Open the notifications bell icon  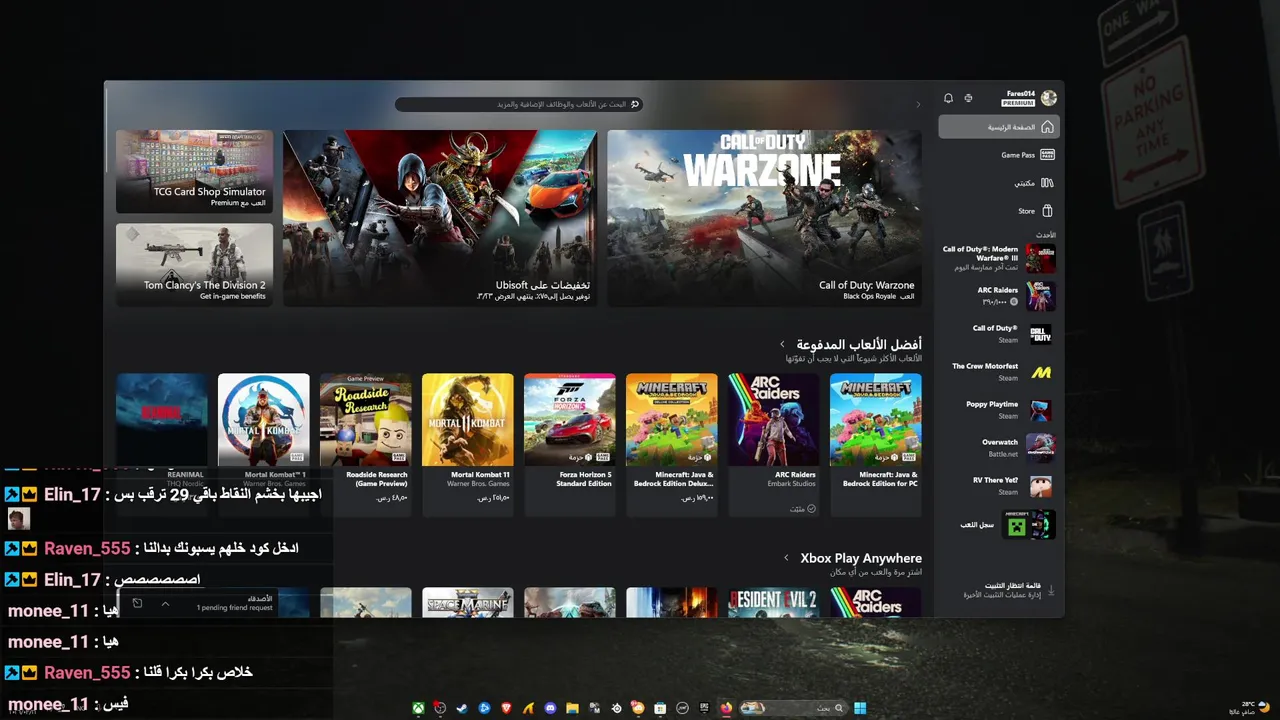pyautogui.click(x=948, y=98)
